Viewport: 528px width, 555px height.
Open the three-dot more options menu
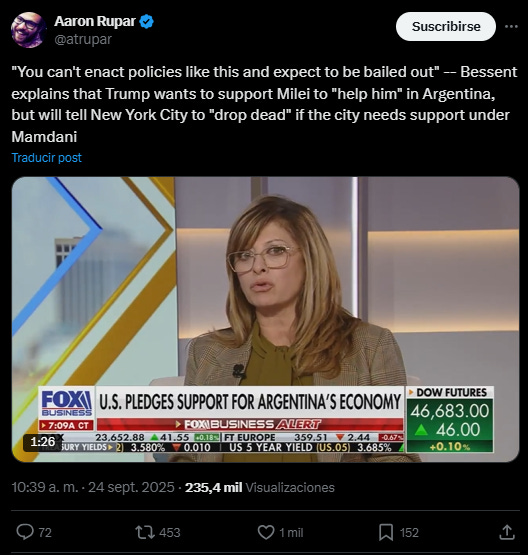(511, 27)
